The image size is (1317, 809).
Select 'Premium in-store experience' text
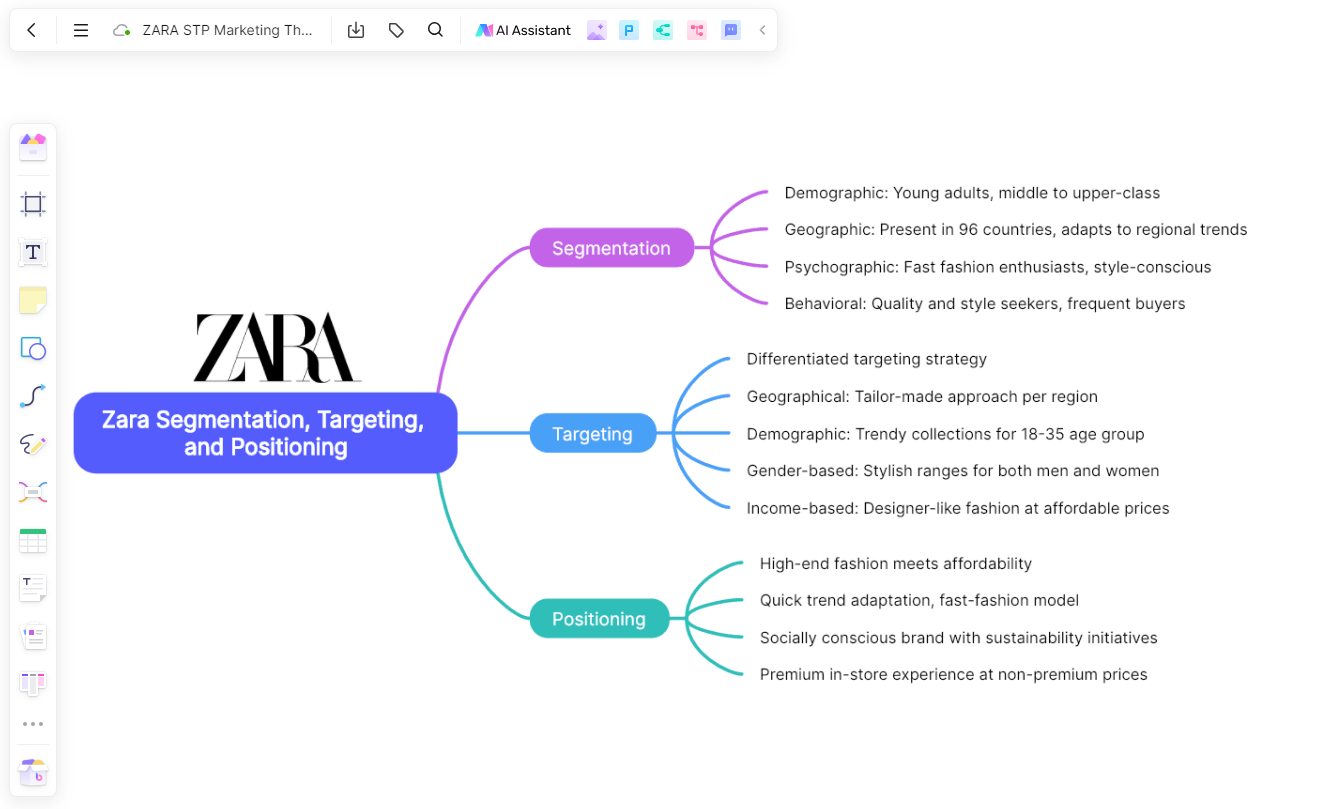(953, 675)
